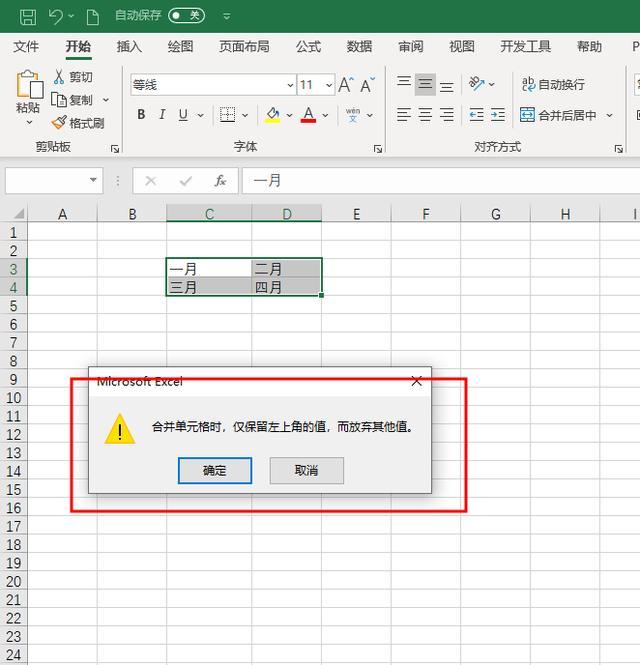Toggle bold formatting with the B button
Viewport: 640px width, 665px height.
click(141, 115)
